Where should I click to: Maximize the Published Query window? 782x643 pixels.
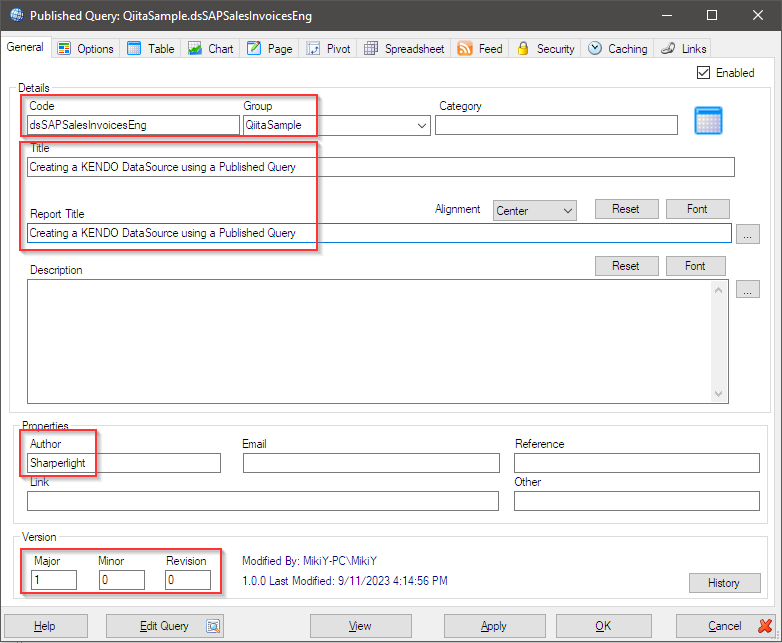tap(712, 15)
